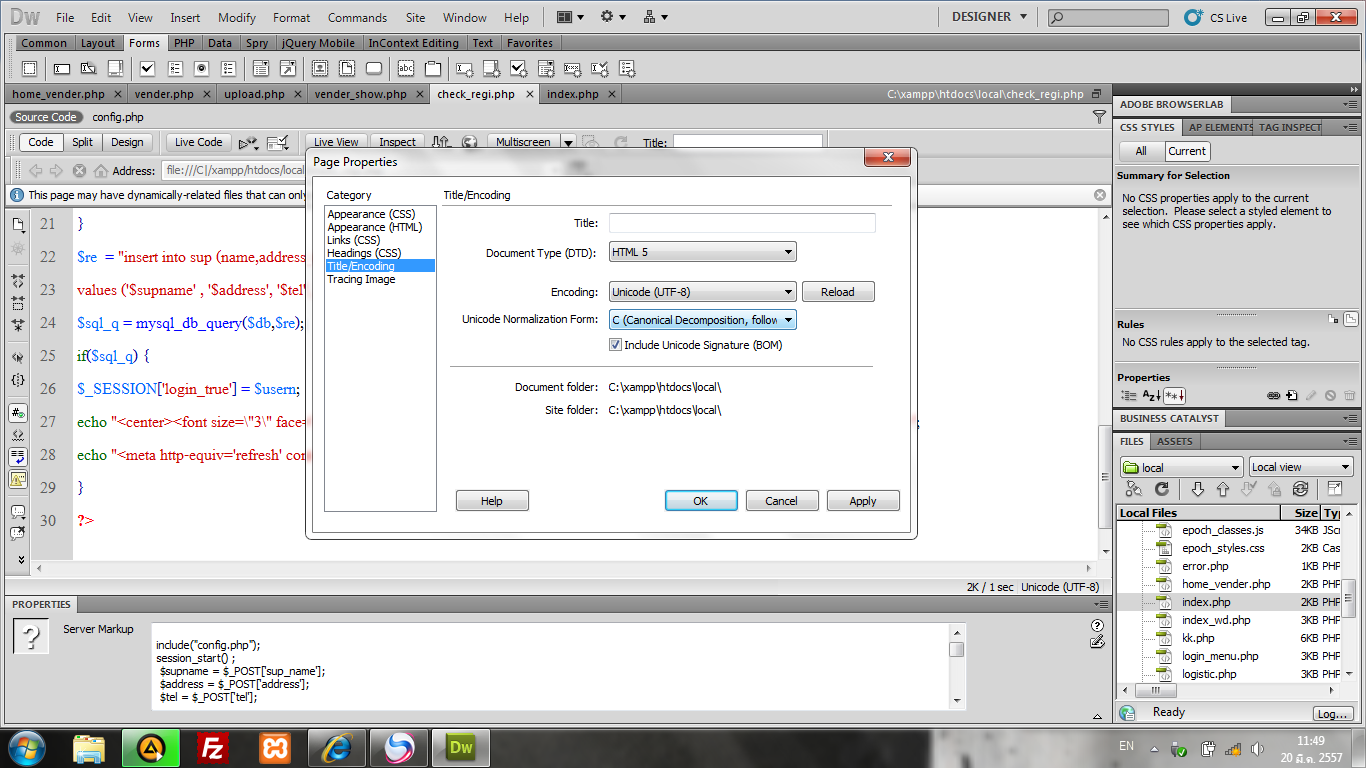1366x768 pixels.
Task: Open Unicode Normalization Form dropdown
Action: pyautogui.click(x=703, y=320)
